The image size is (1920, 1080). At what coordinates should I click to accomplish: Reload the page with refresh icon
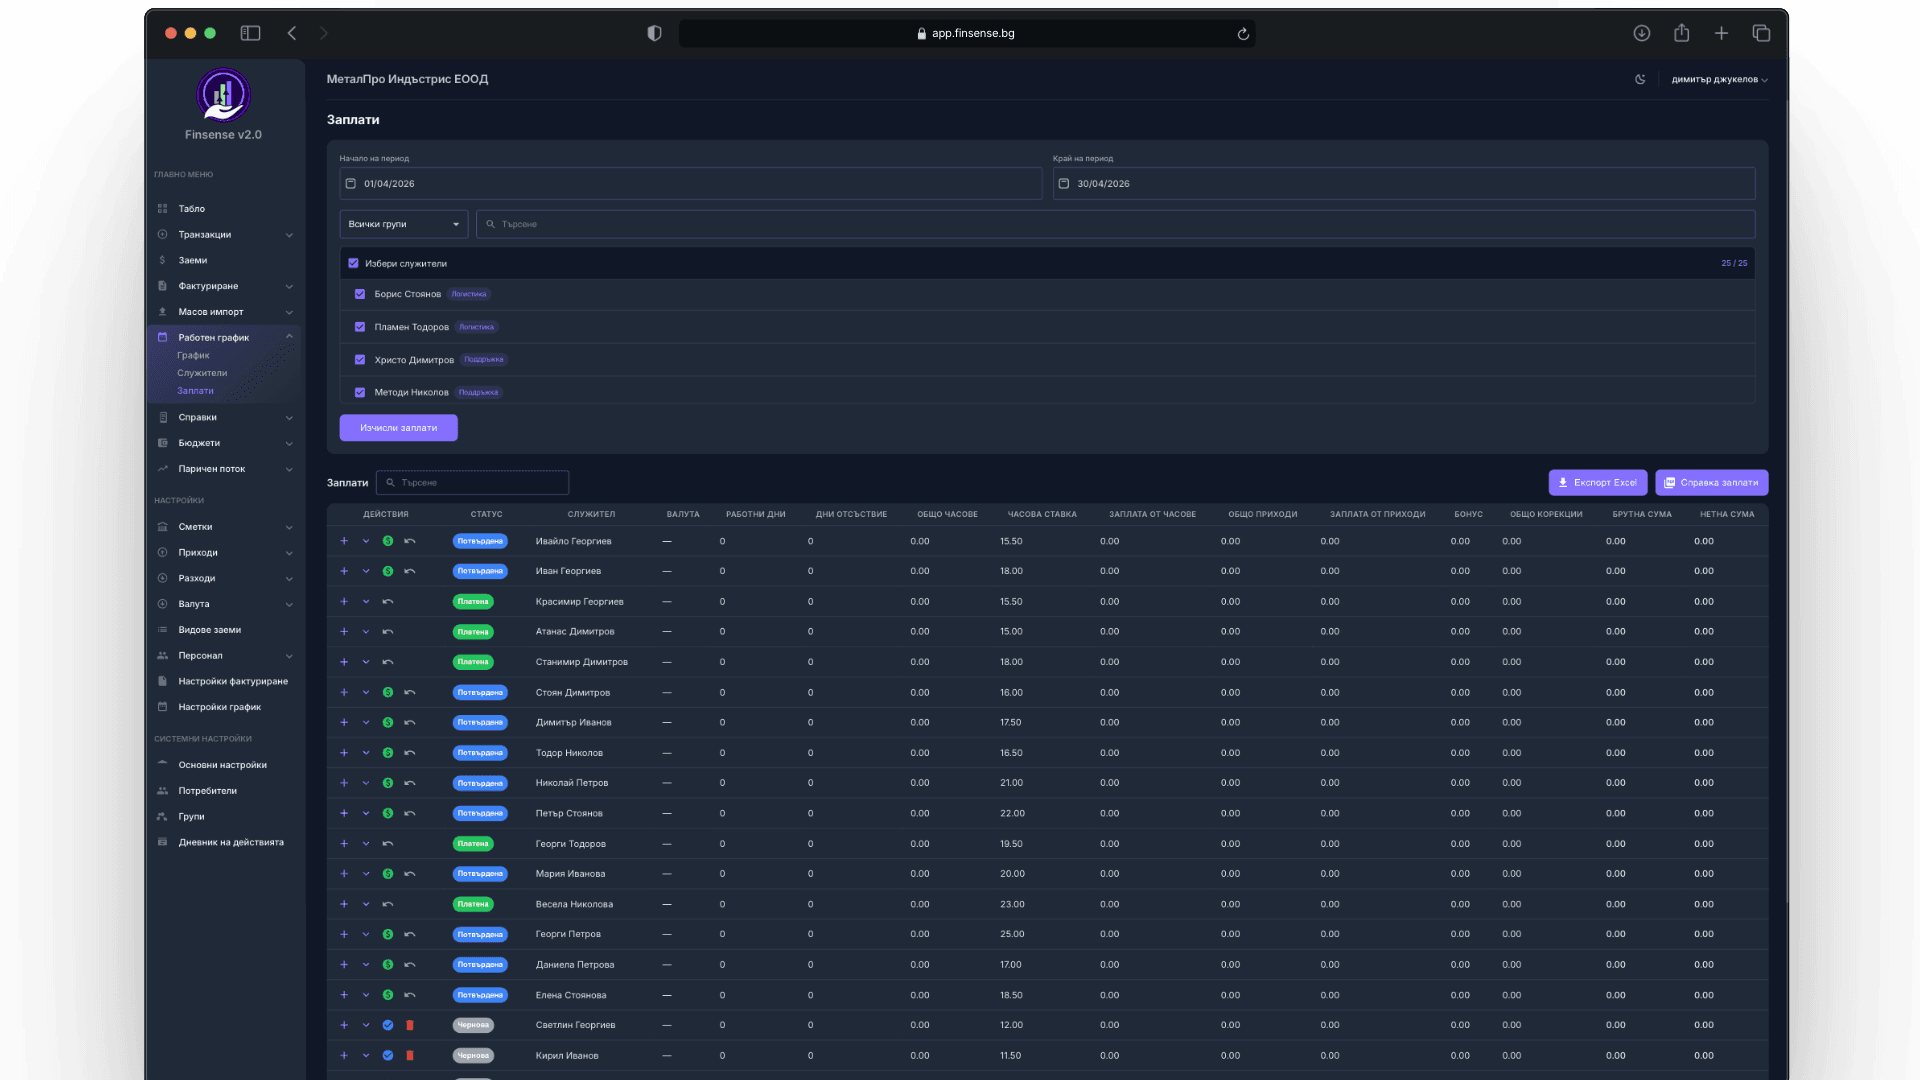(1243, 33)
